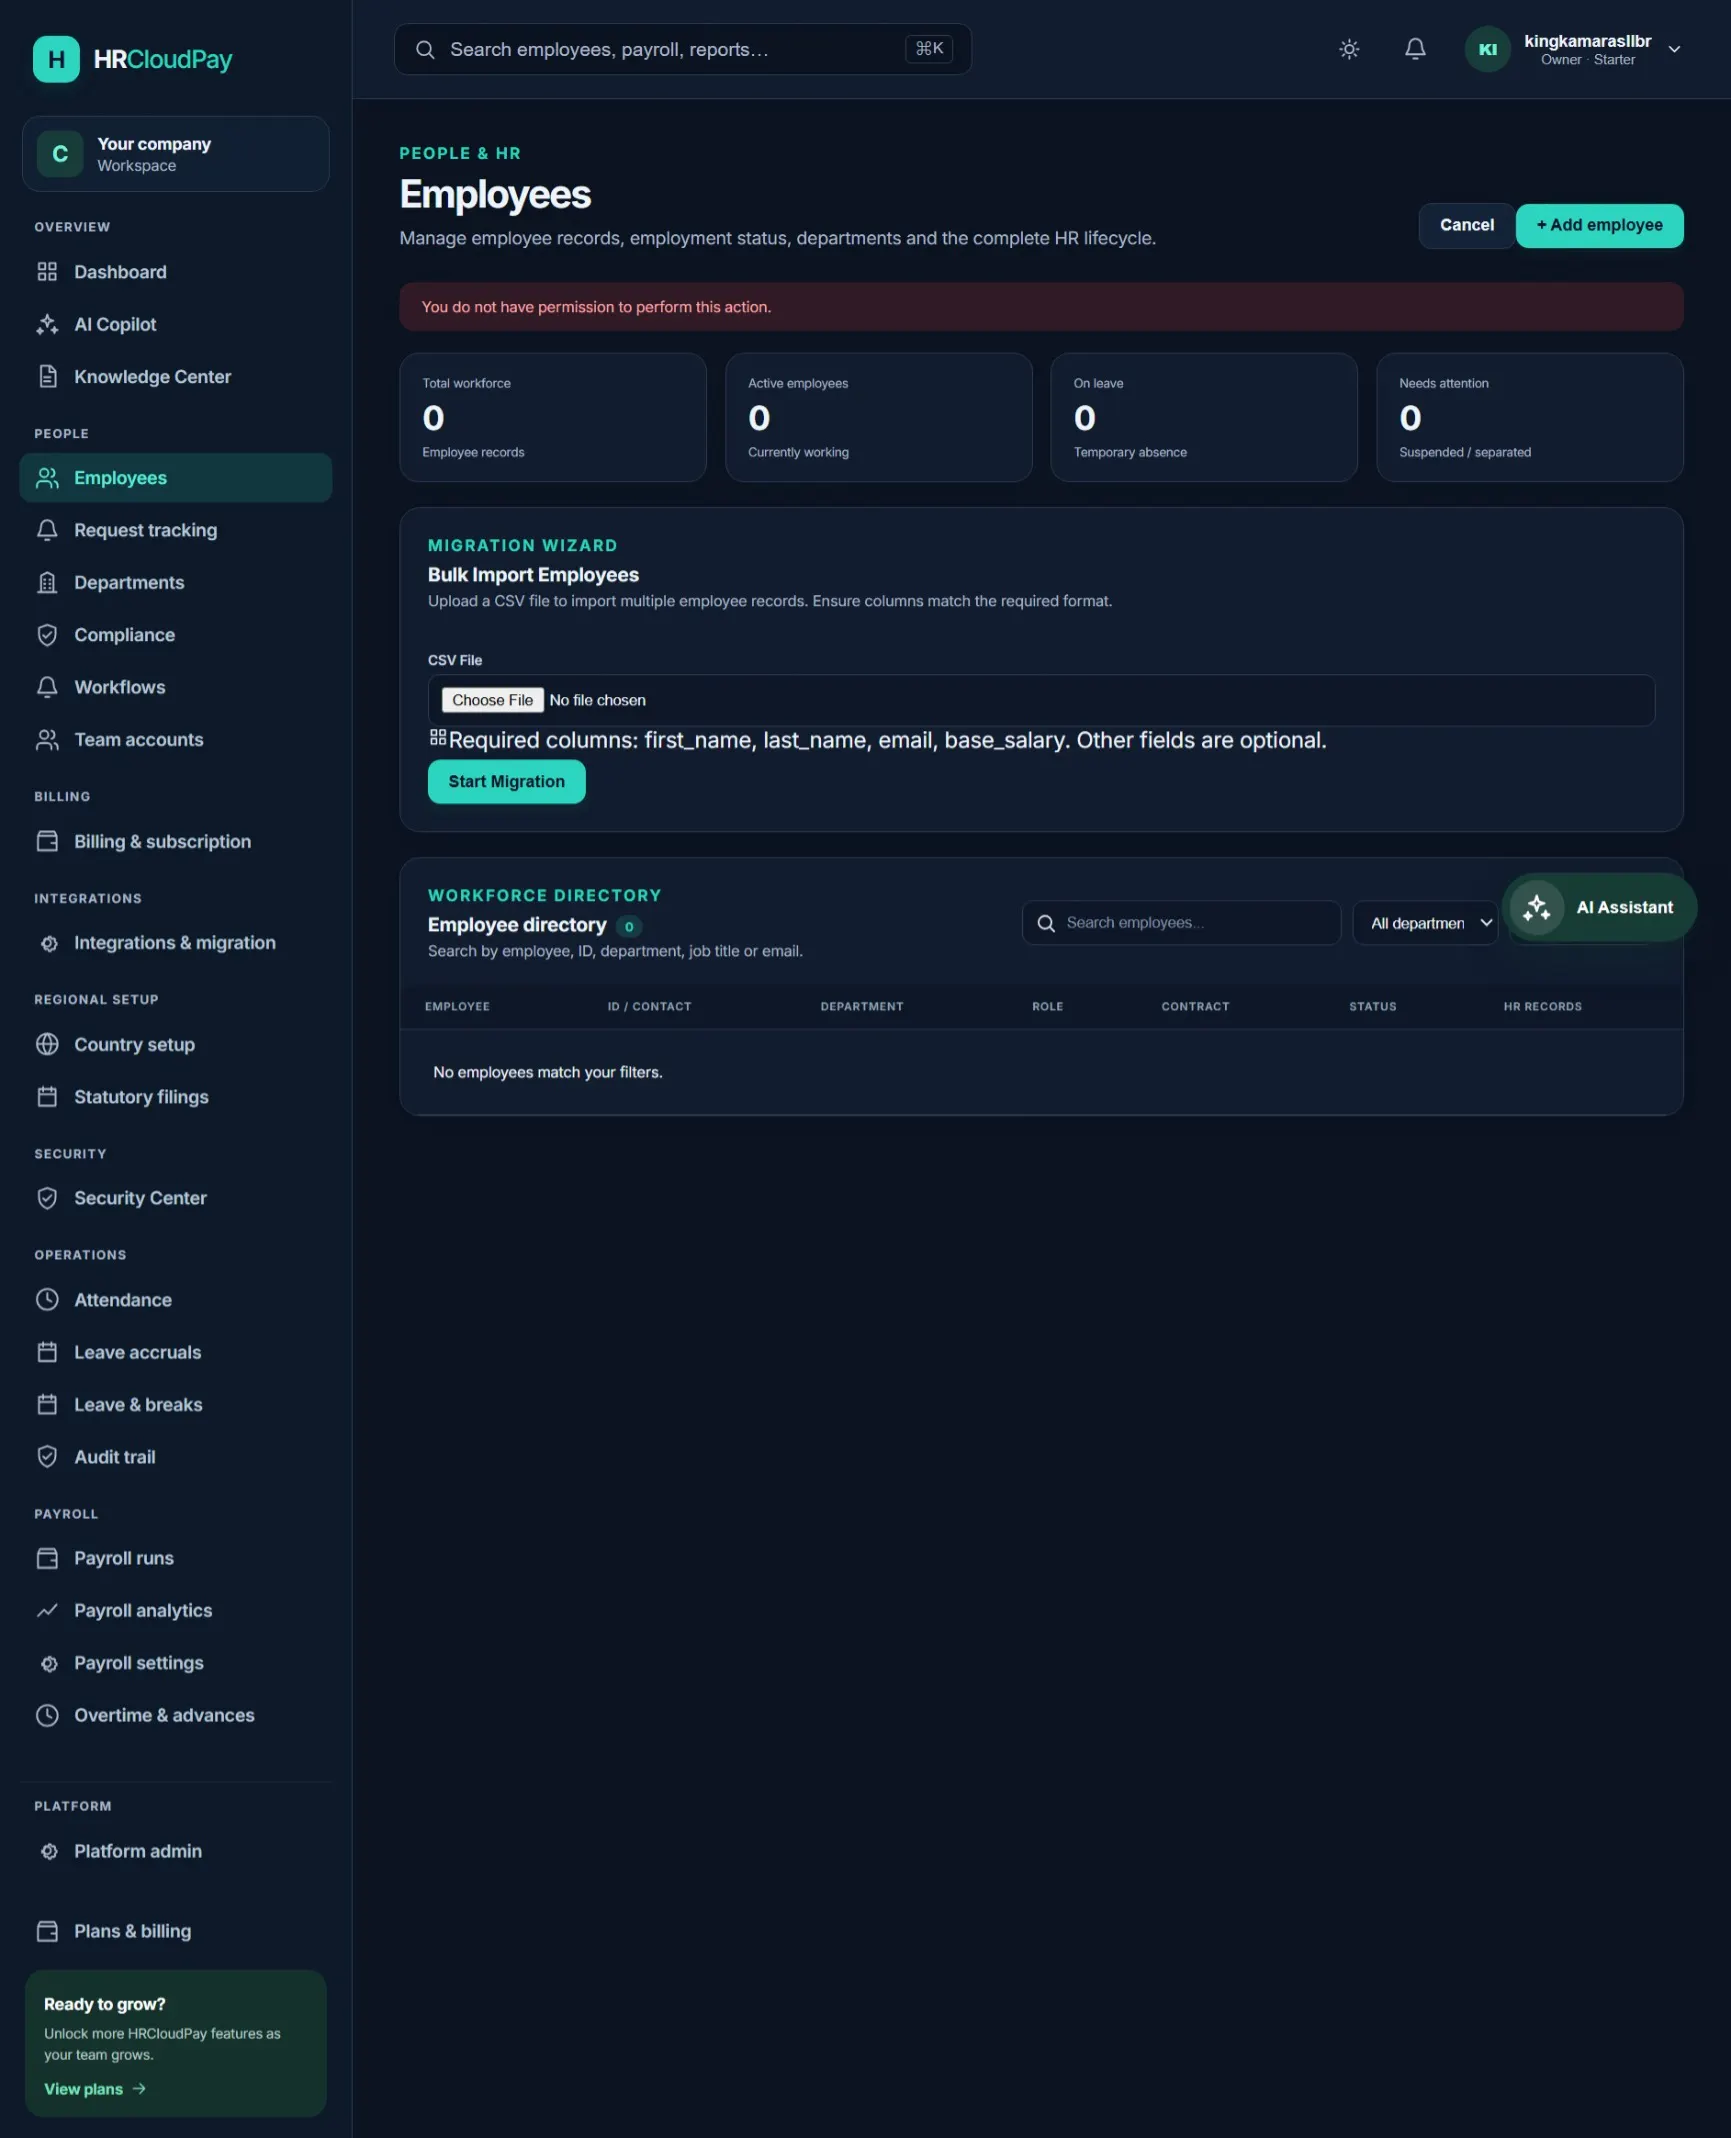The height and width of the screenshot is (2138, 1731).
Task: Click the permission error message banner
Action: click(1041, 307)
